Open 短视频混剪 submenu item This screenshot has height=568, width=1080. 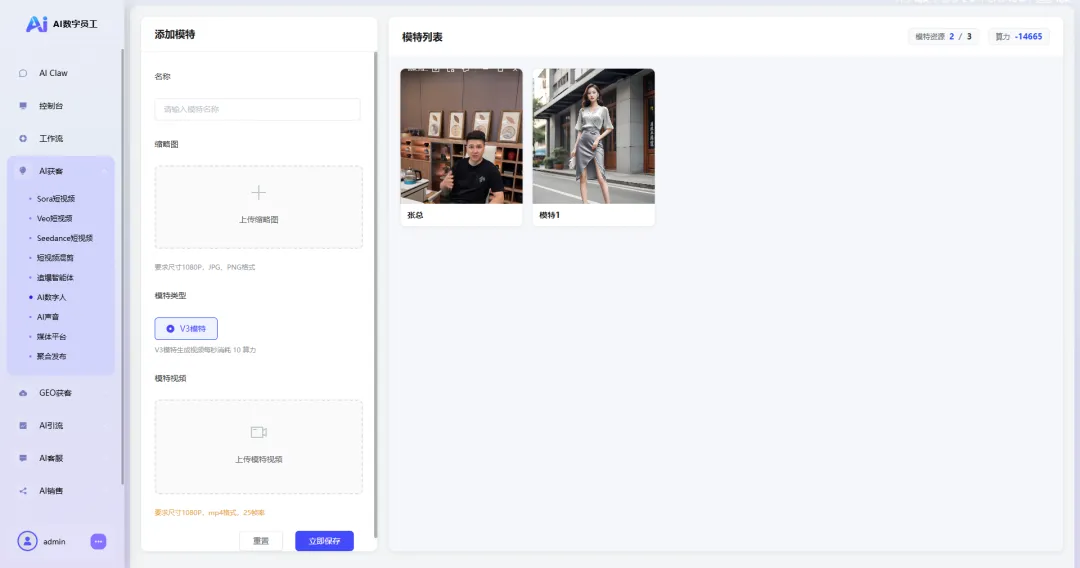pyautogui.click(x=55, y=258)
